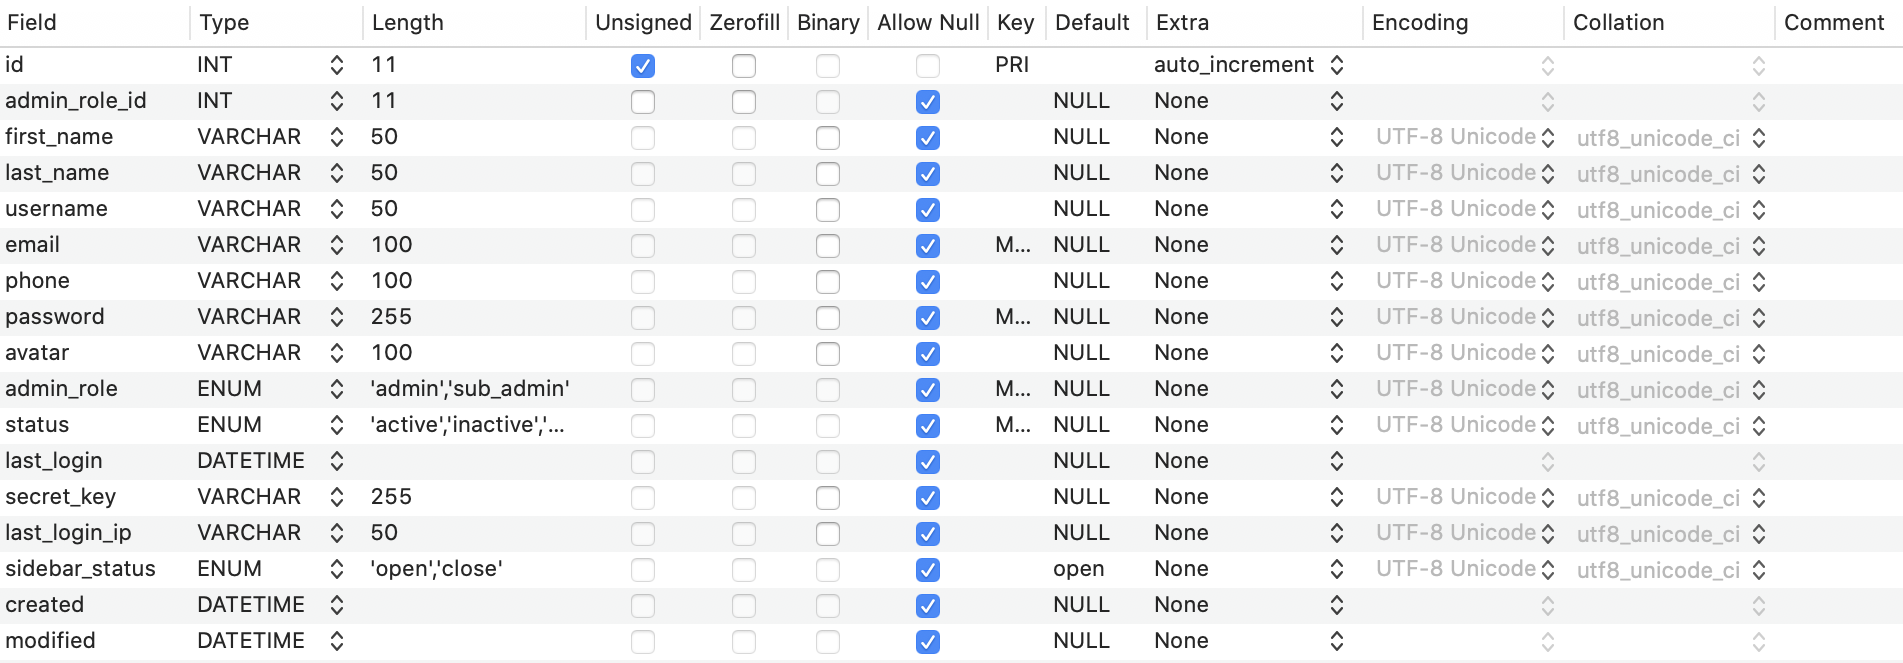The height and width of the screenshot is (663, 1903).
Task: Enable Zerofill for admin_role_id field
Action: [x=744, y=102]
